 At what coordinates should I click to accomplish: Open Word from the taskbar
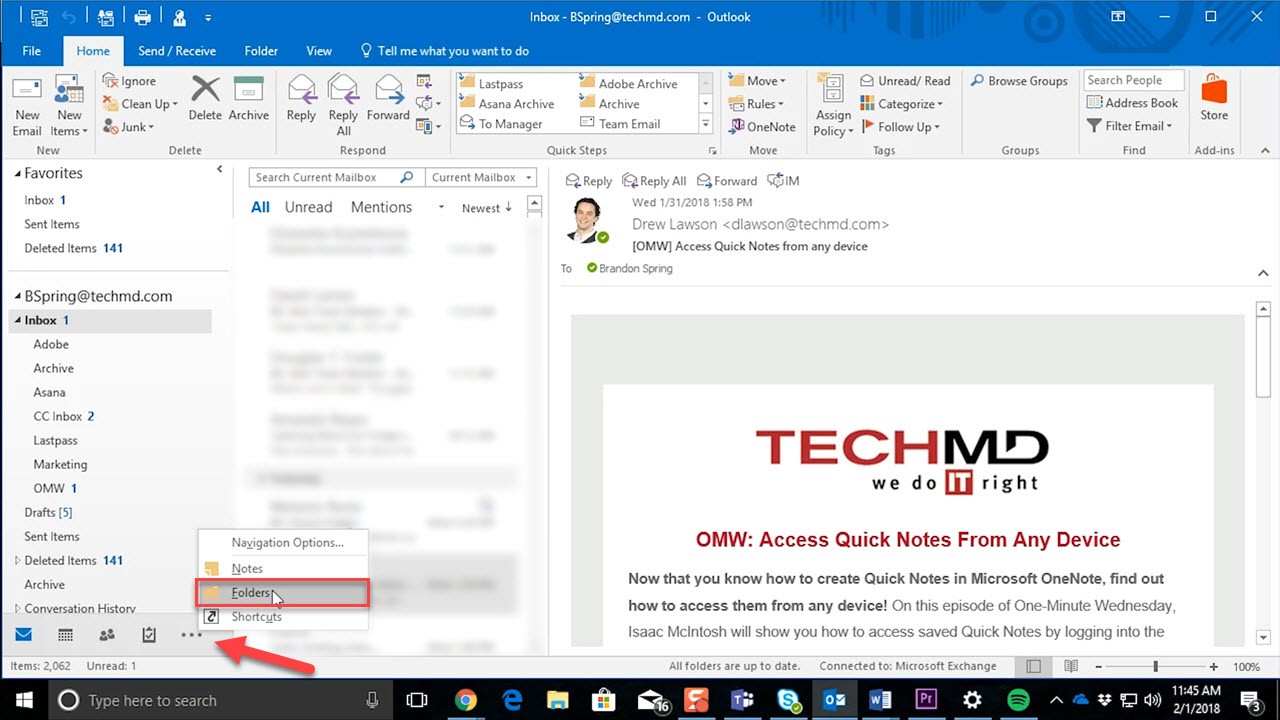pos(880,700)
